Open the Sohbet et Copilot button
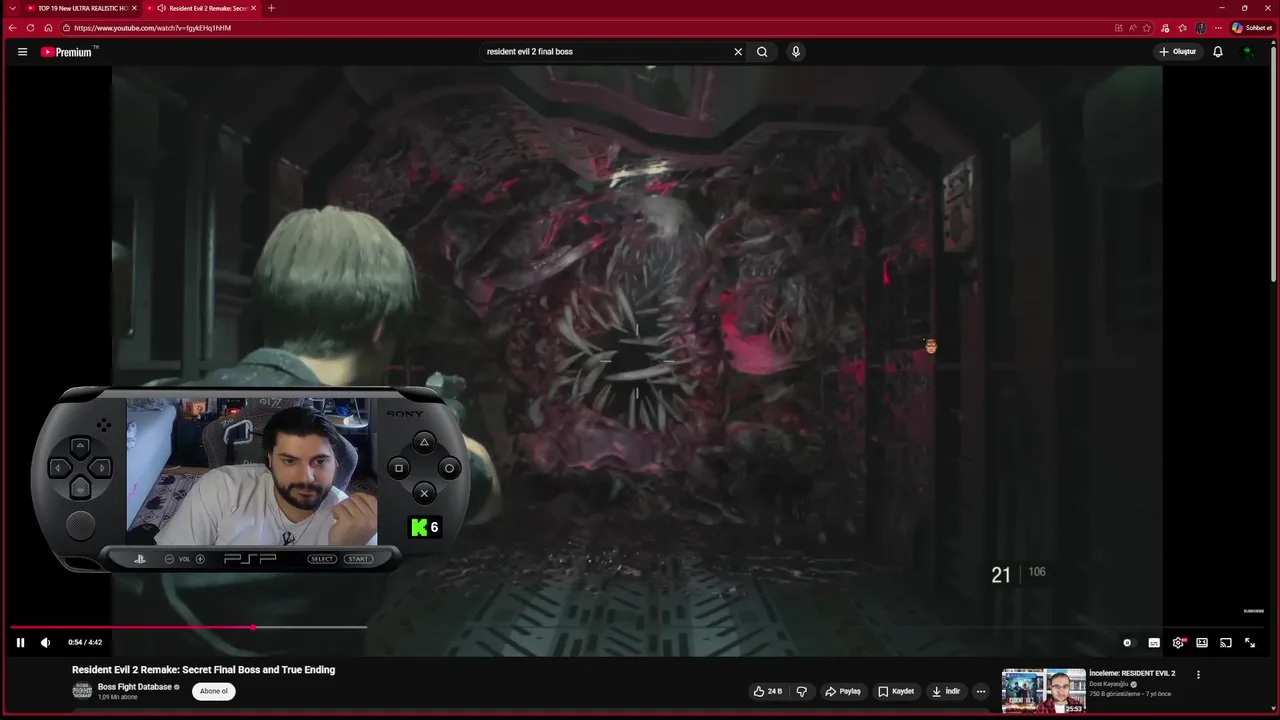1280x720 pixels. coord(1252,28)
